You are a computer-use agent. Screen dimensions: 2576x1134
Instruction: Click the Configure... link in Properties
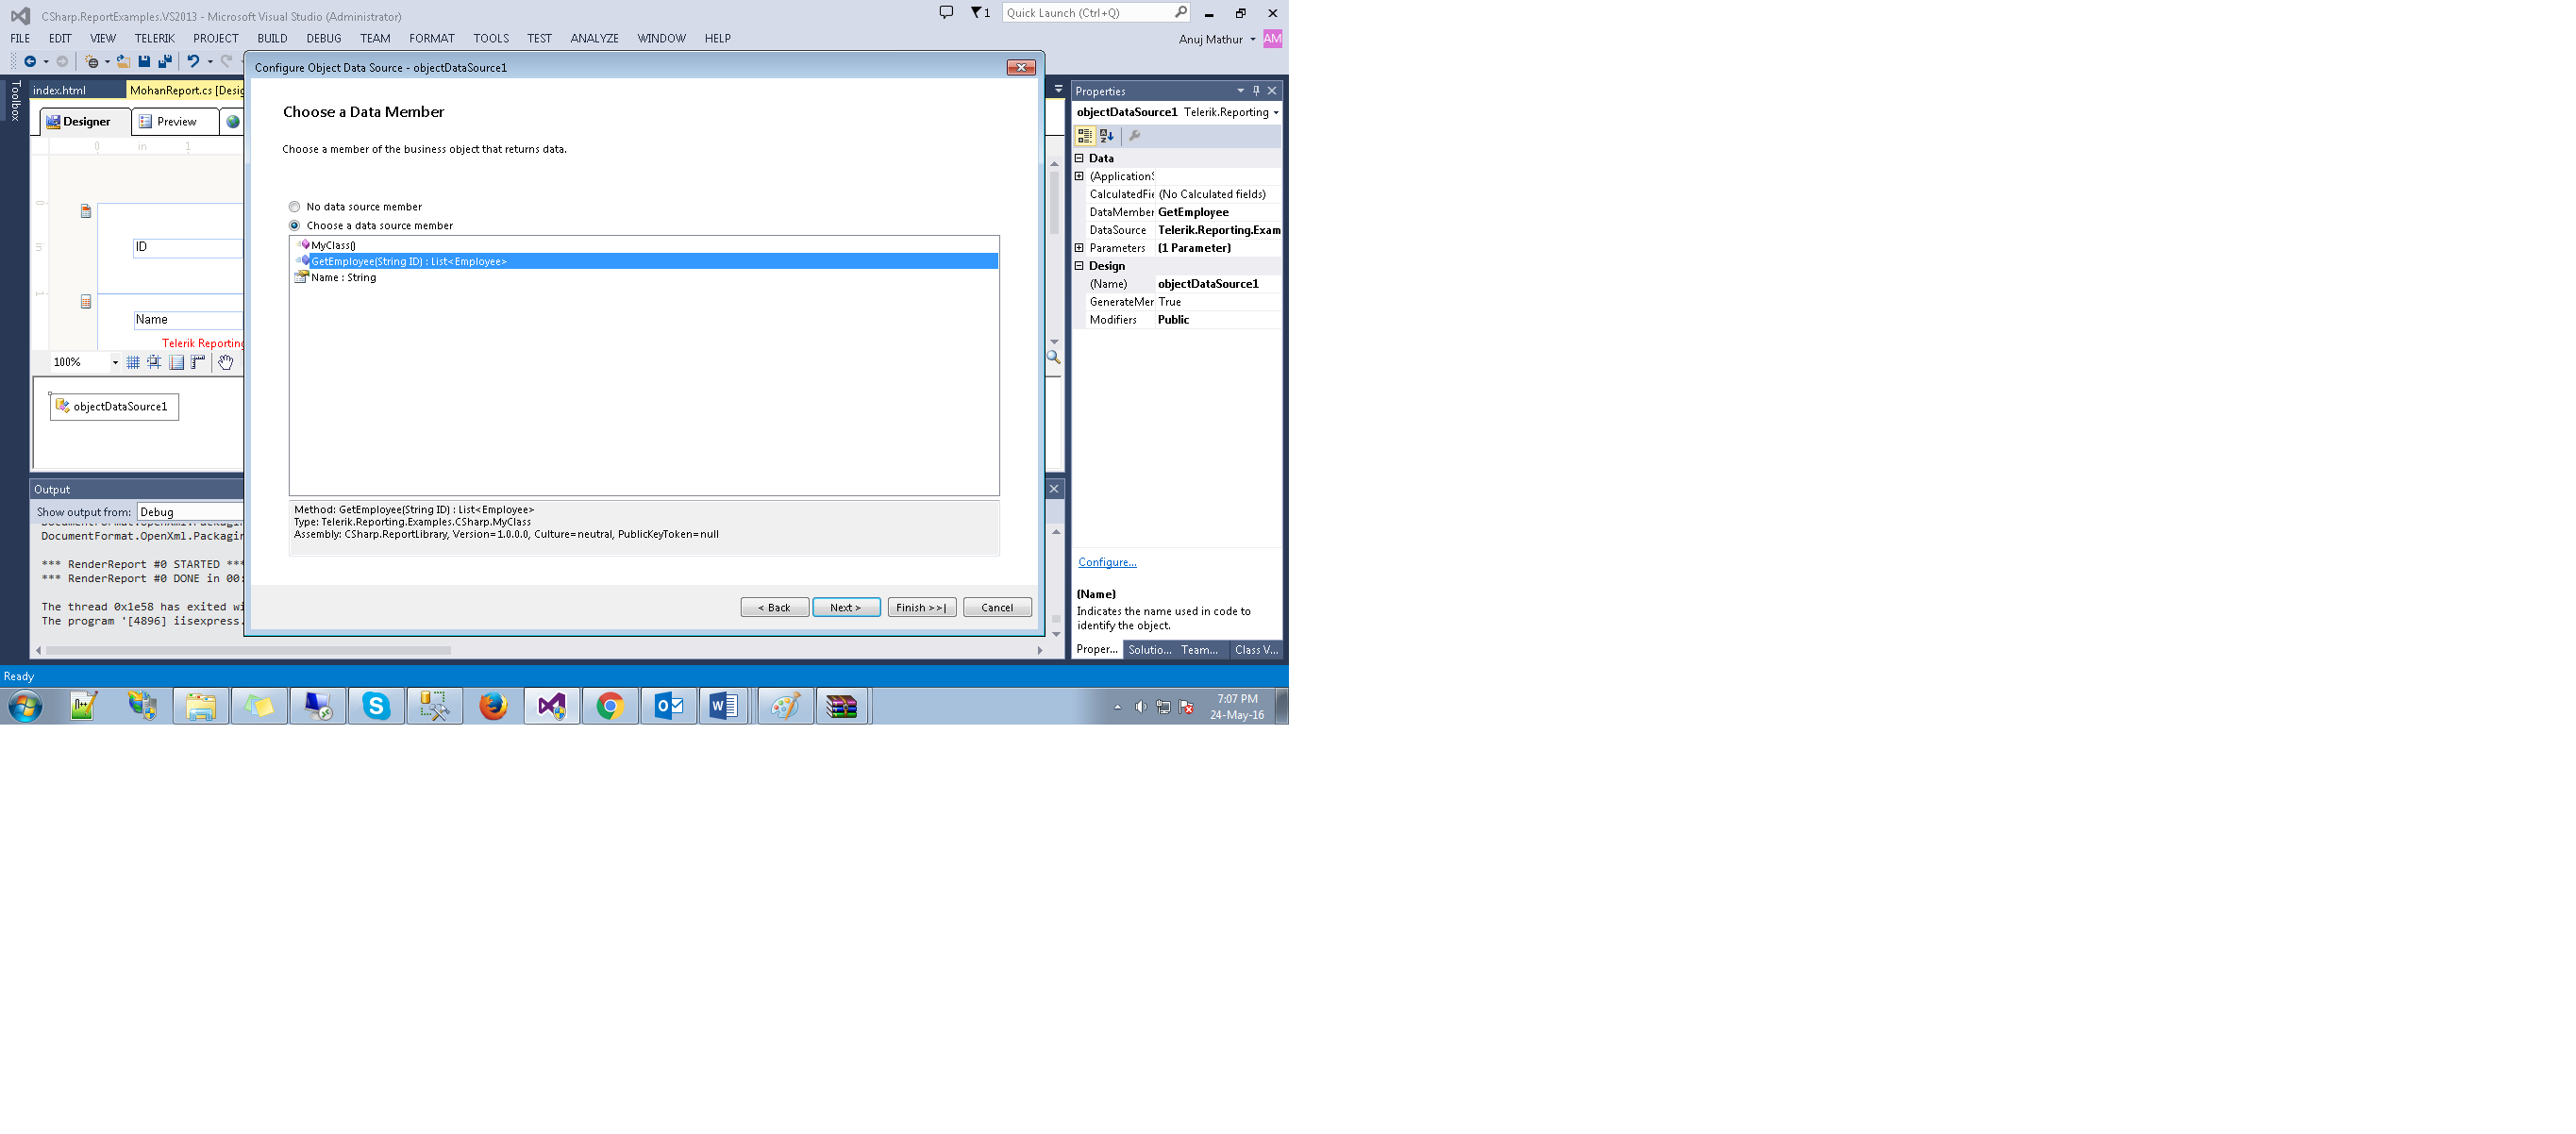pos(1107,563)
